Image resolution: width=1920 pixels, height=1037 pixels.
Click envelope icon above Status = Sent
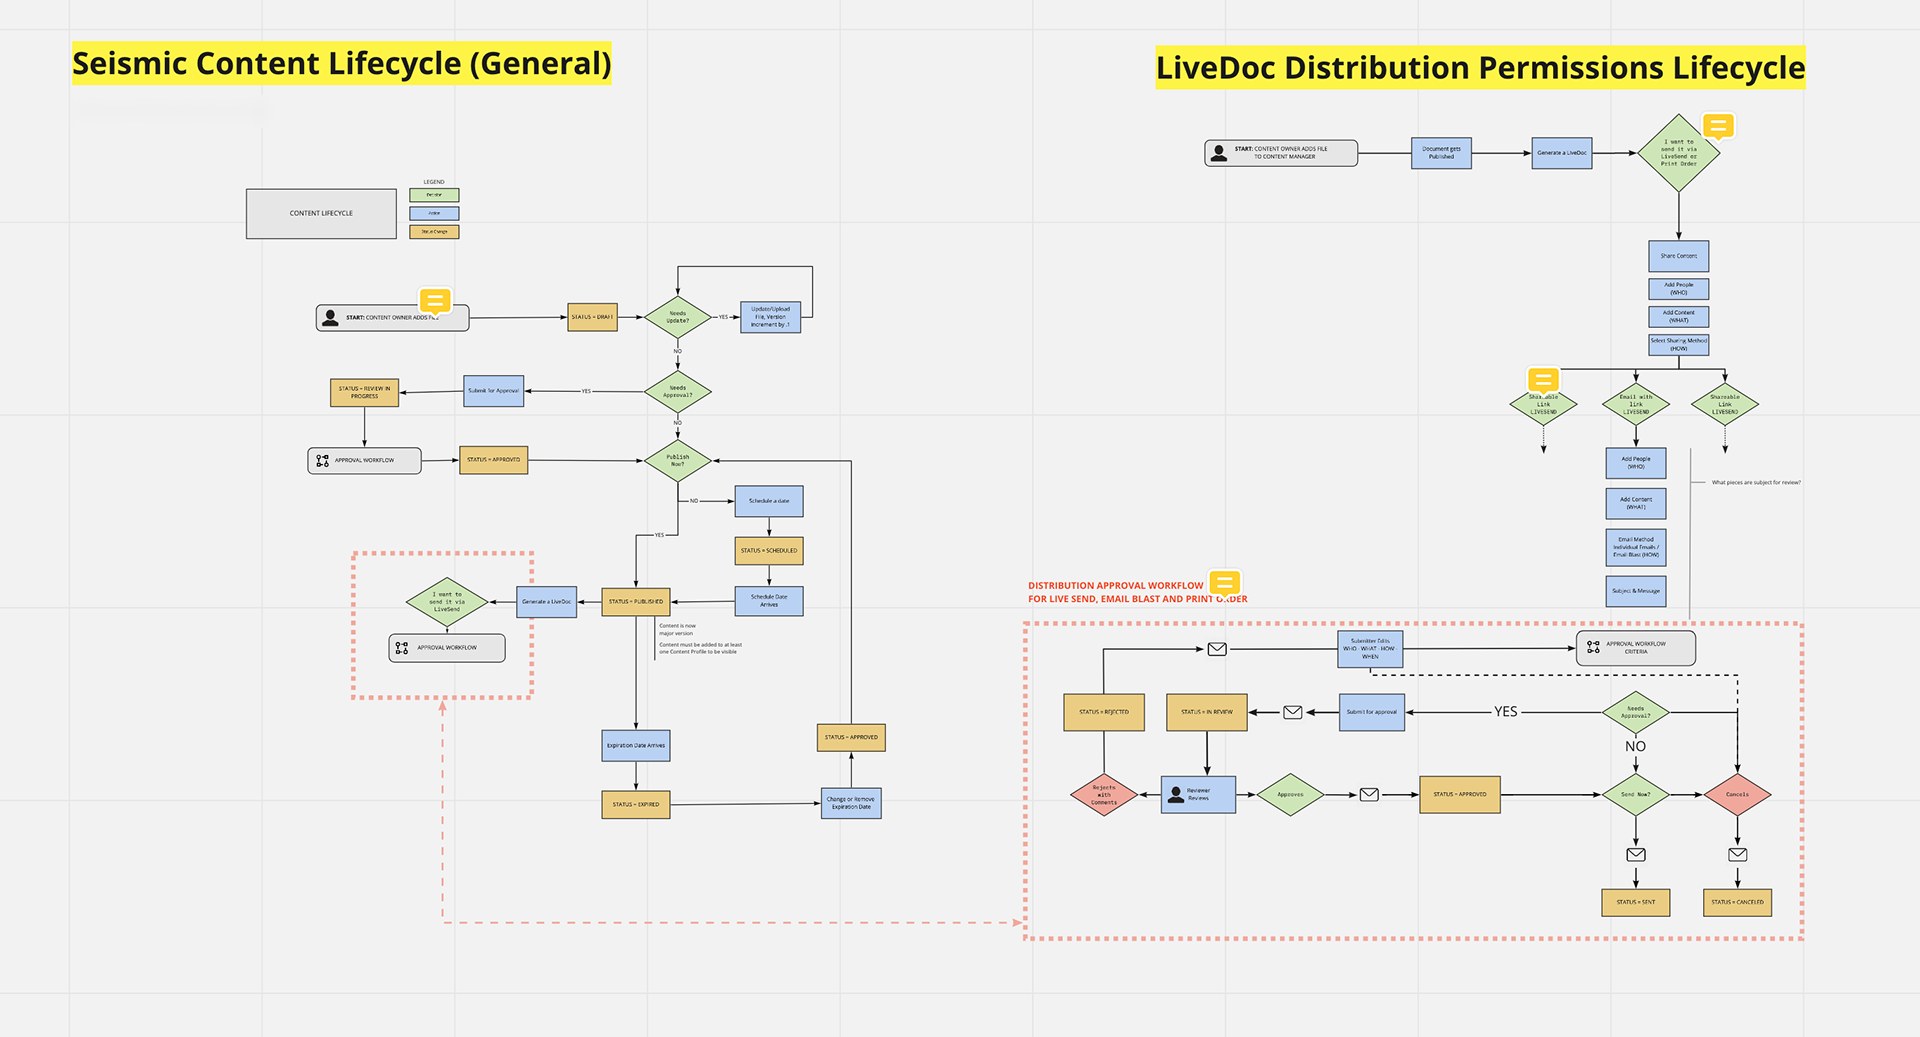(x=1636, y=854)
